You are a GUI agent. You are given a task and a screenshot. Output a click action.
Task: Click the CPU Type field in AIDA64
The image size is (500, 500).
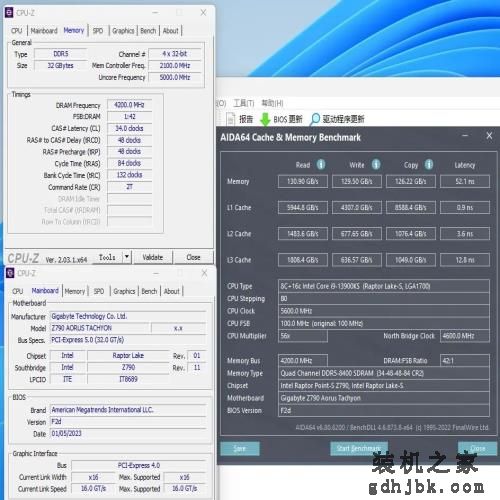coord(384,286)
